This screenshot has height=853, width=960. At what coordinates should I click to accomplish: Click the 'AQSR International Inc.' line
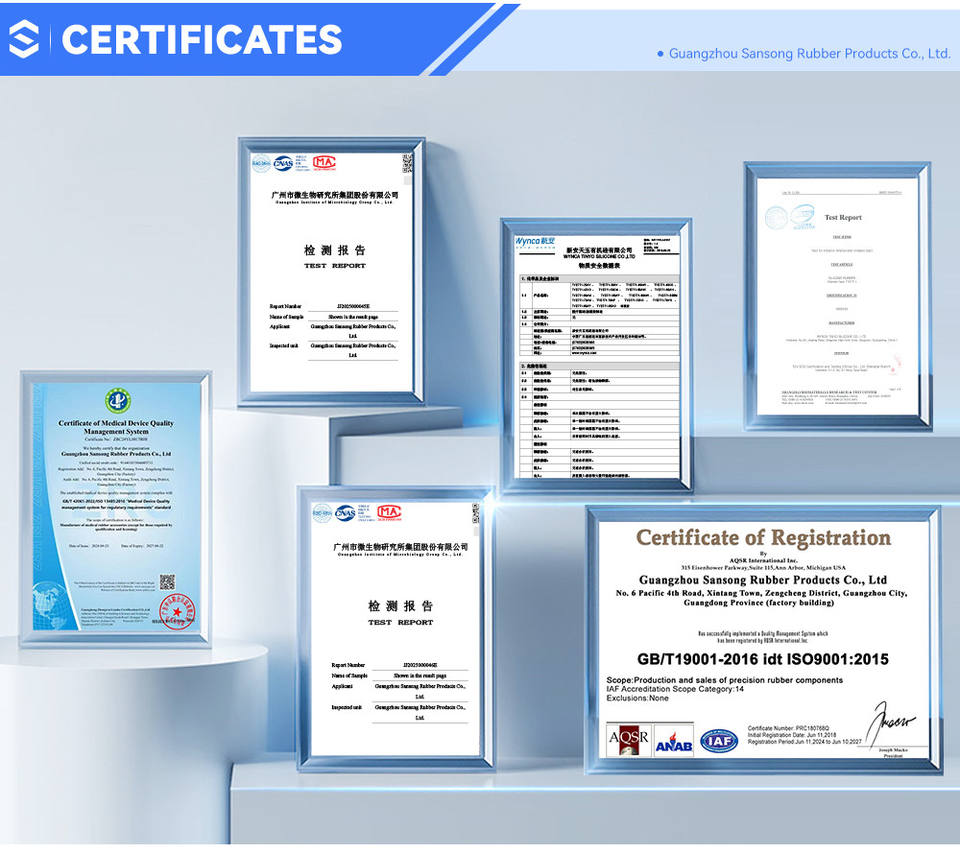(x=763, y=560)
